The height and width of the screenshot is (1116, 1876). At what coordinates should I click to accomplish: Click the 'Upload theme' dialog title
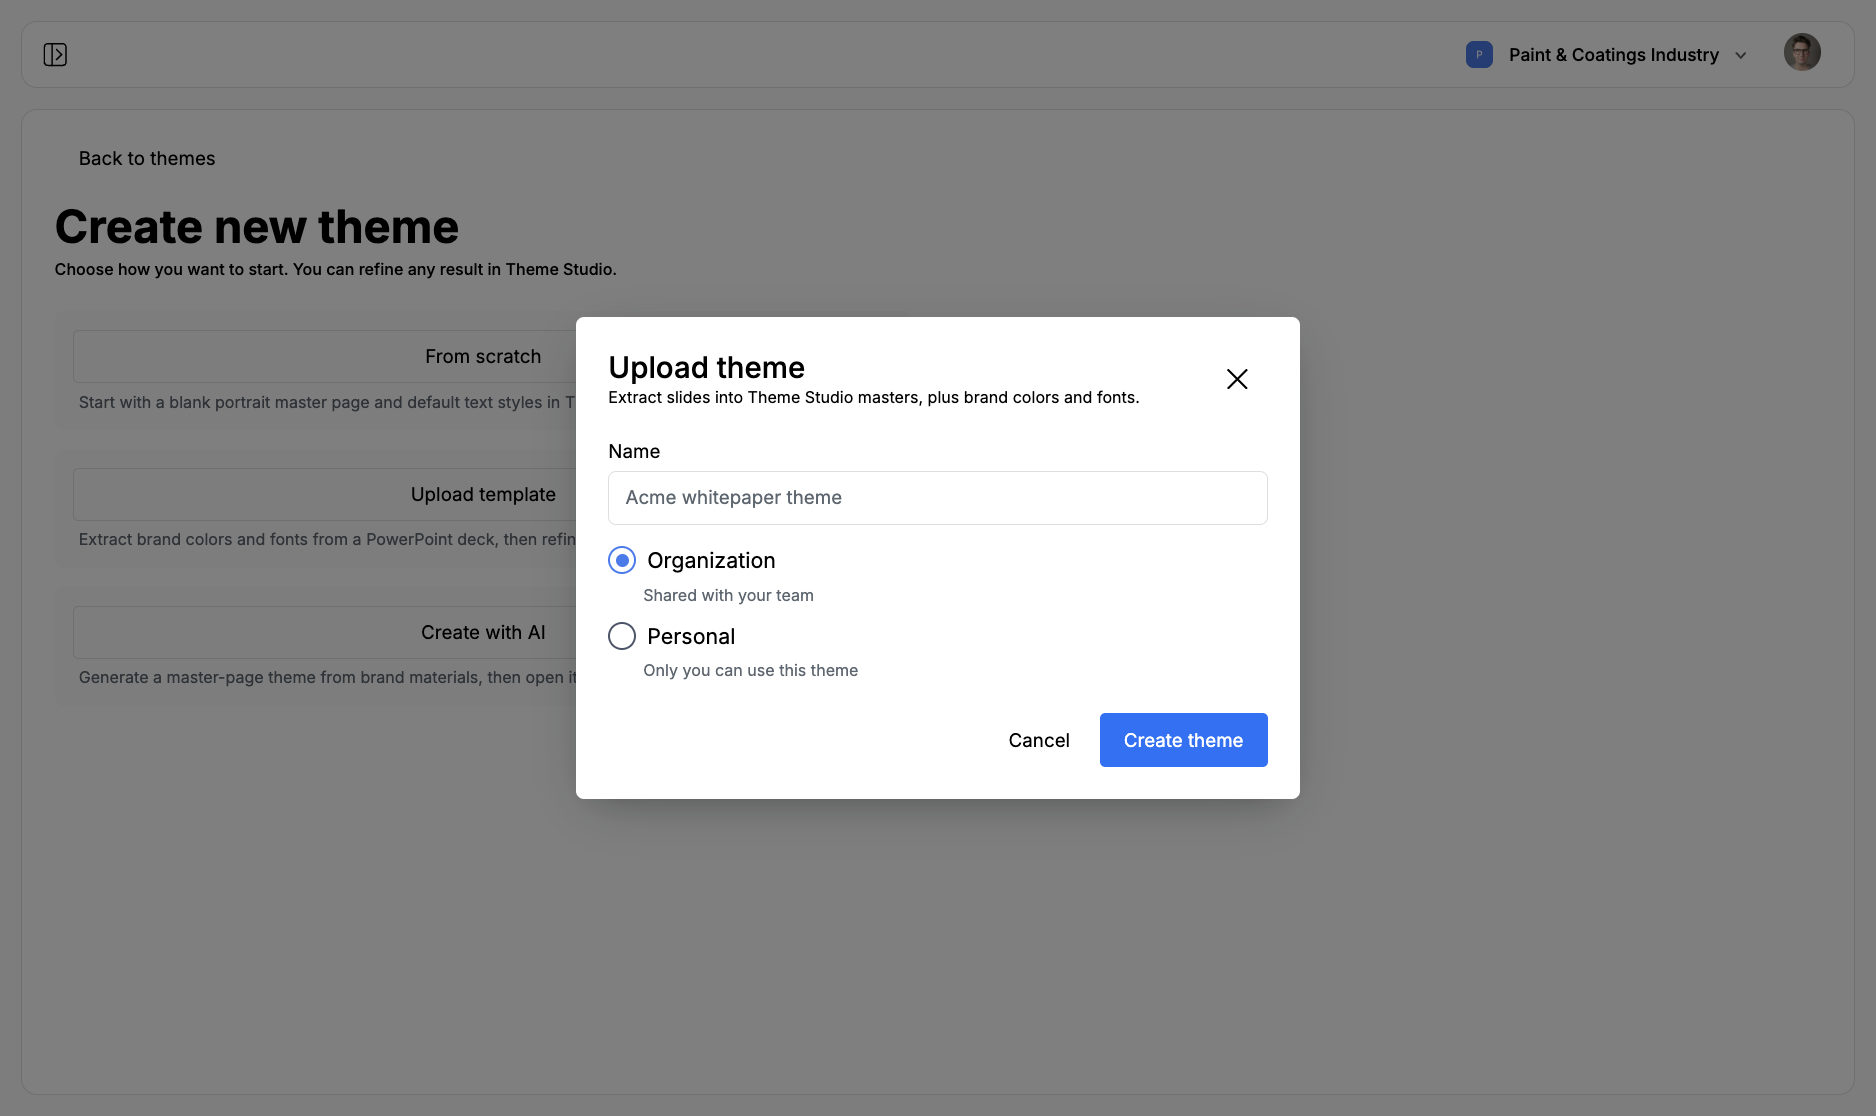[x=706, y=367]
